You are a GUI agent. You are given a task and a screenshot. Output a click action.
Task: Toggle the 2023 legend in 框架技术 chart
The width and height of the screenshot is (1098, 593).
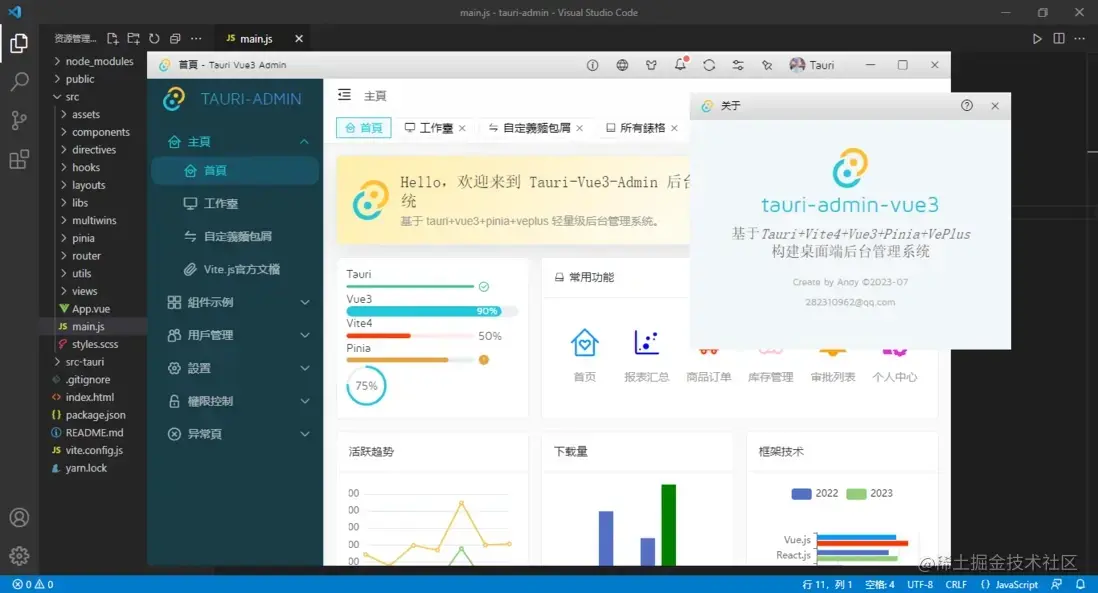(870, 494)
